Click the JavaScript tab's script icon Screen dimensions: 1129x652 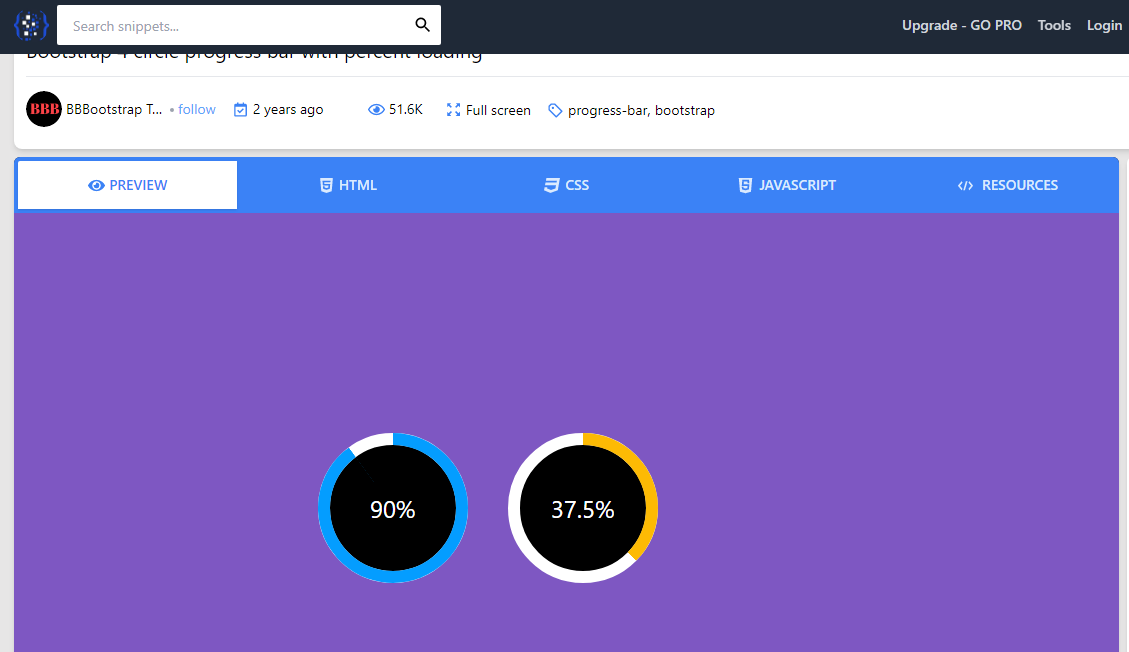click(x=745, y=185)
